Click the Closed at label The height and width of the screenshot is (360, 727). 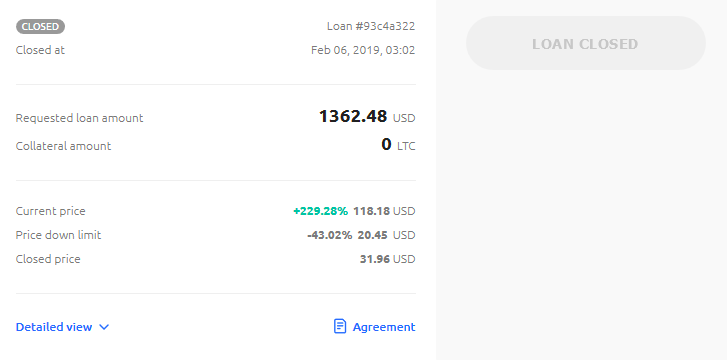tap(40, 50)
